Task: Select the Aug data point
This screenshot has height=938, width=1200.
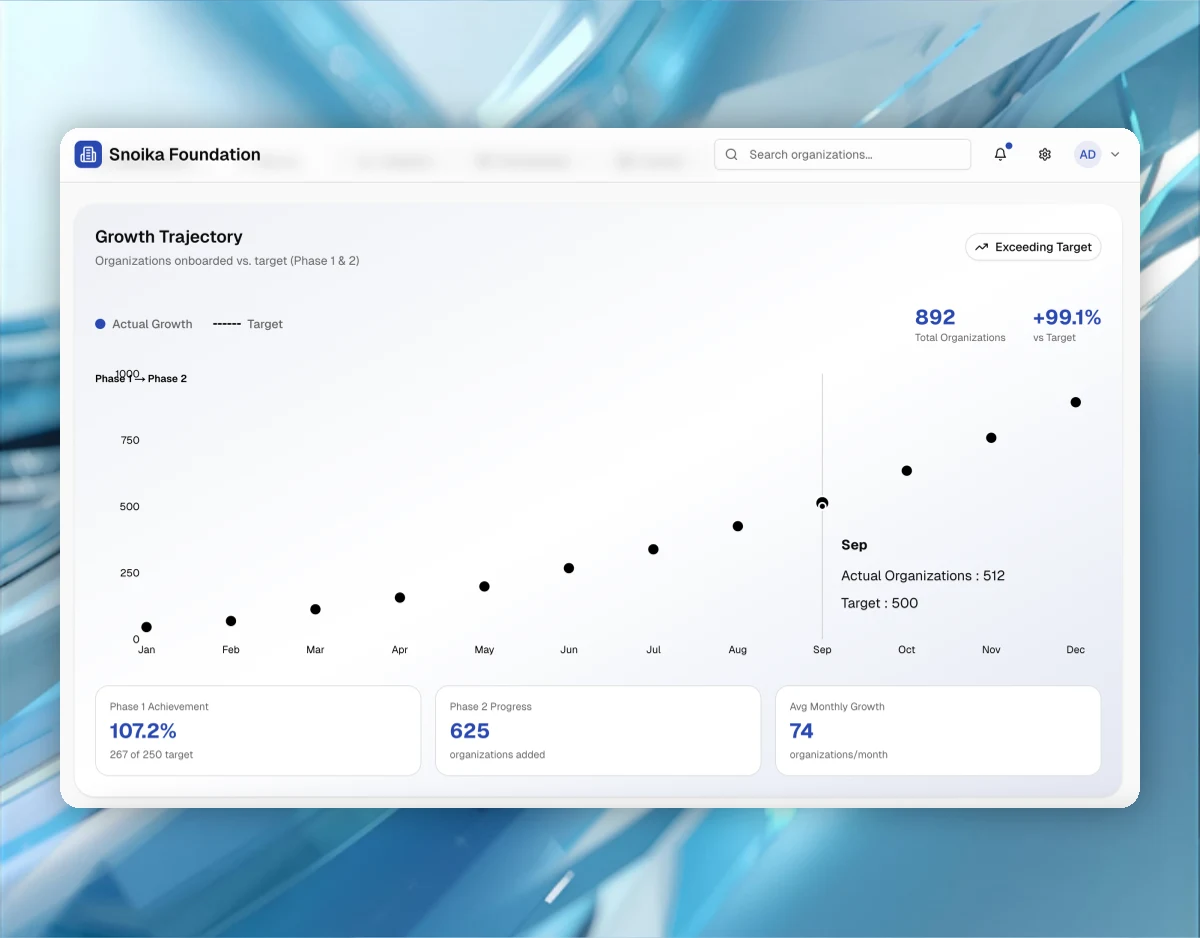Action: (x=738, y=526)
